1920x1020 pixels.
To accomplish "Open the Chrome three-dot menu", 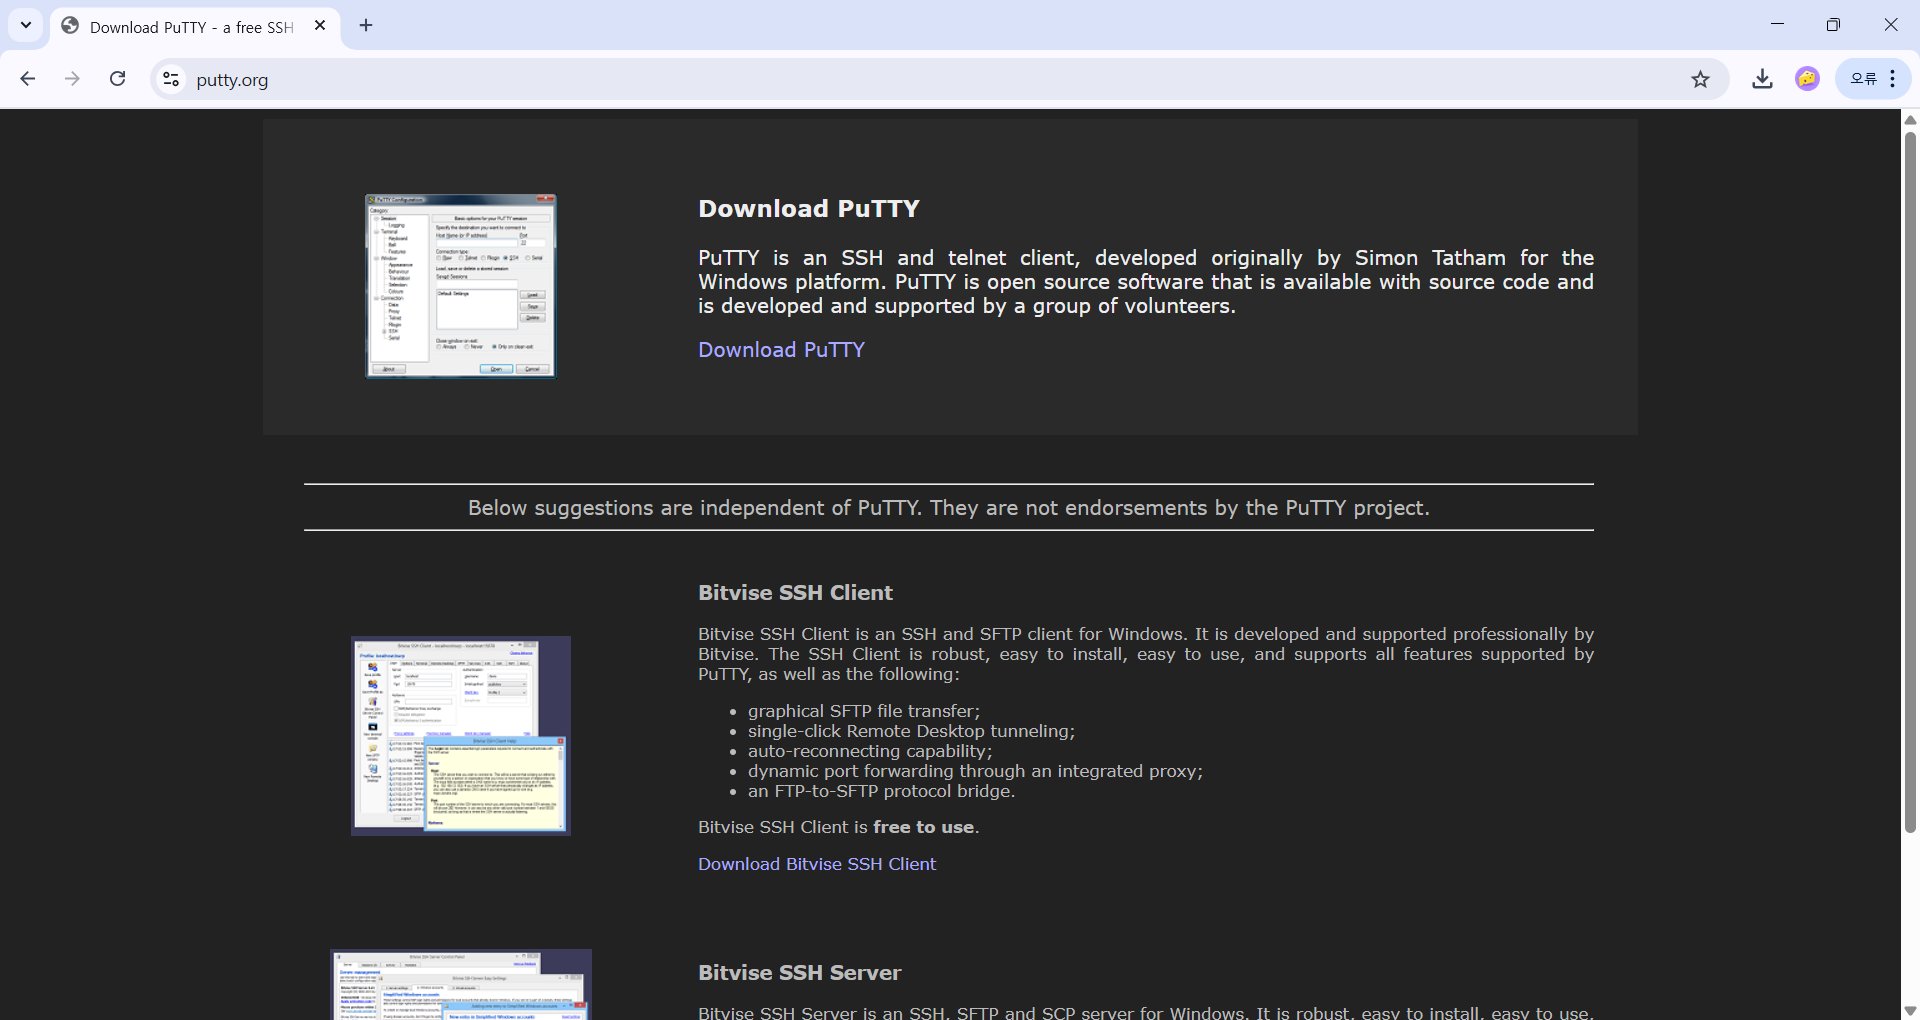I will (x=1893, y=79).
